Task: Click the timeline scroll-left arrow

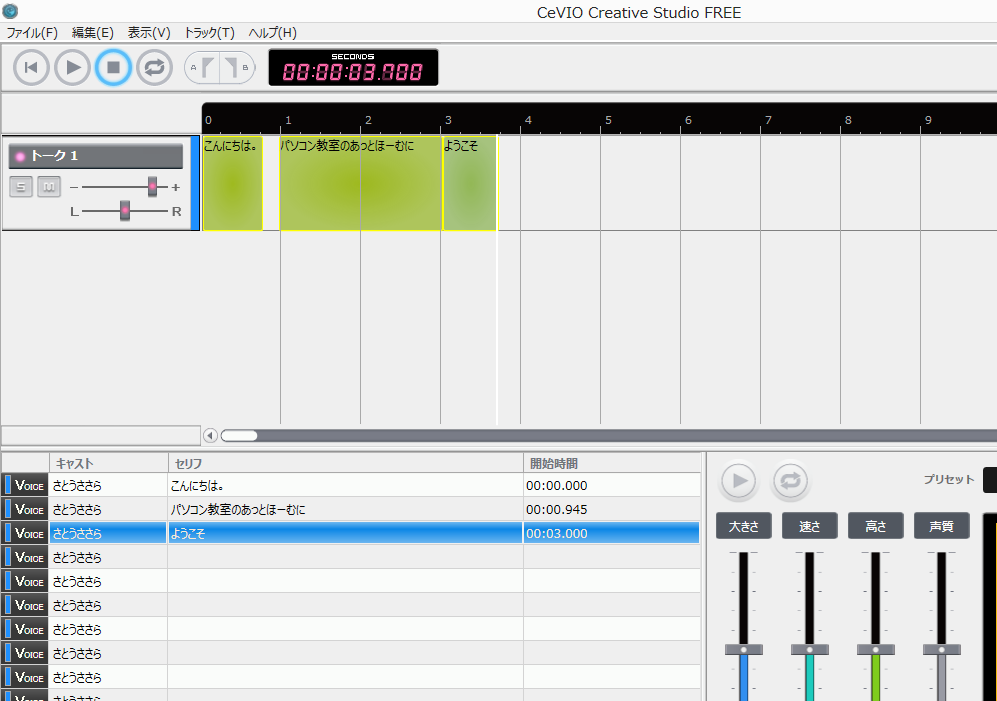Action: [210, 436]
